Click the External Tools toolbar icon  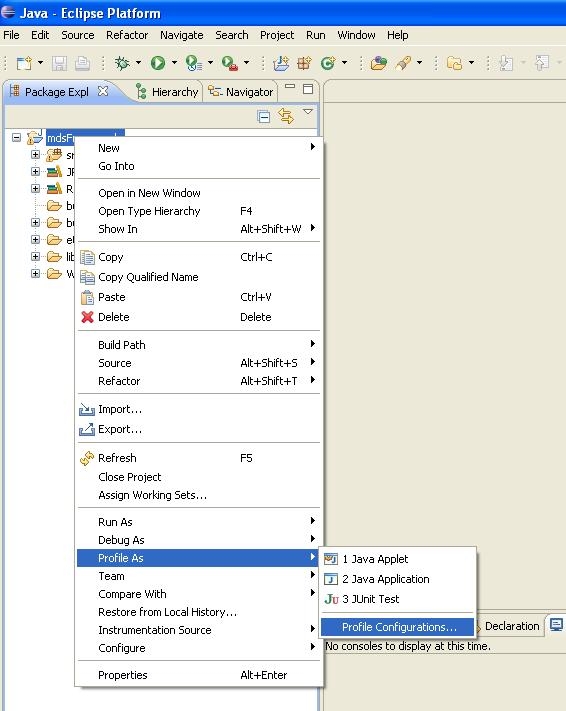tap(230, 63)
